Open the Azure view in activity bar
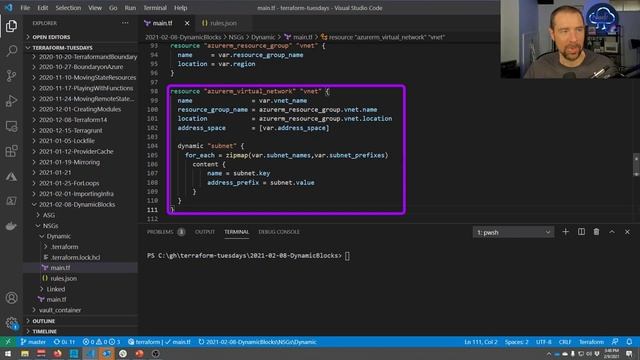 [x=11, y=176]
